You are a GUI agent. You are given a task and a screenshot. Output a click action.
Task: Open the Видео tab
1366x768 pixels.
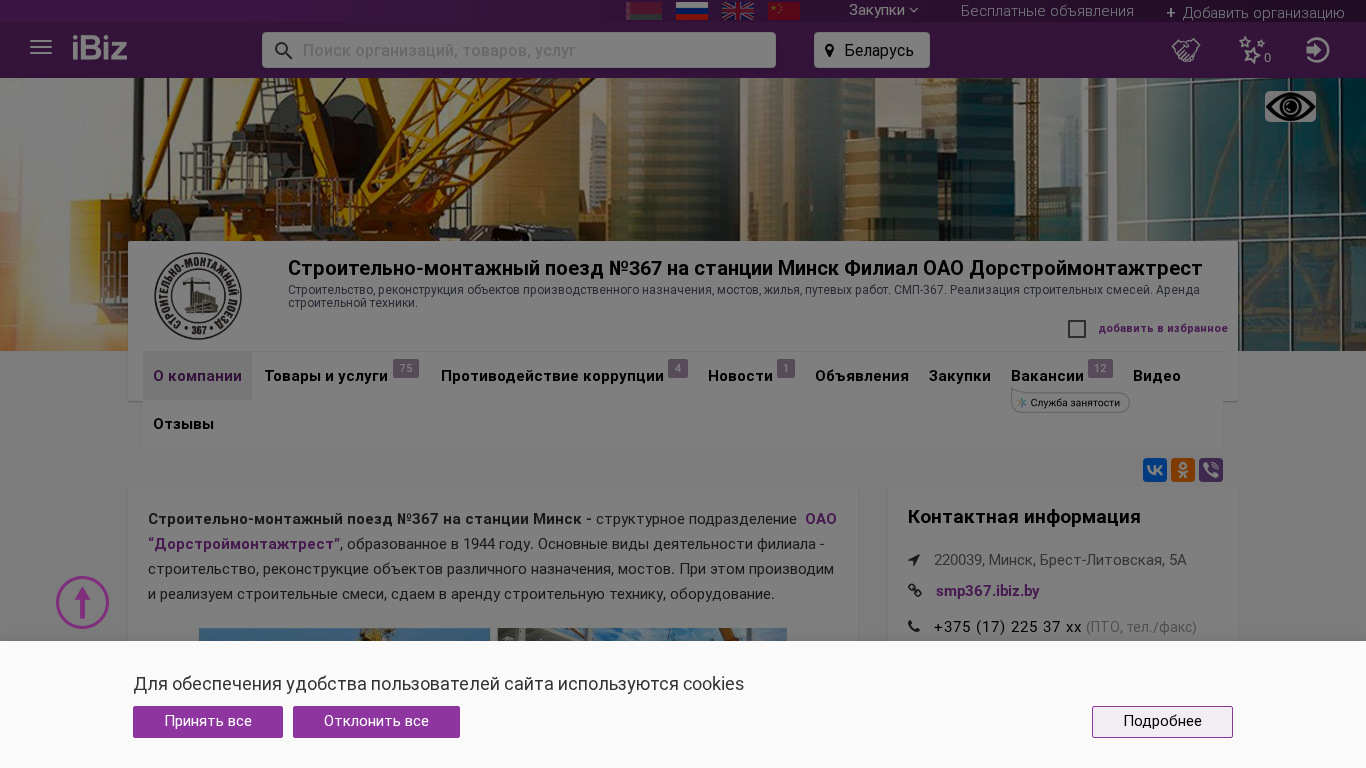(x=1157, y=376)
